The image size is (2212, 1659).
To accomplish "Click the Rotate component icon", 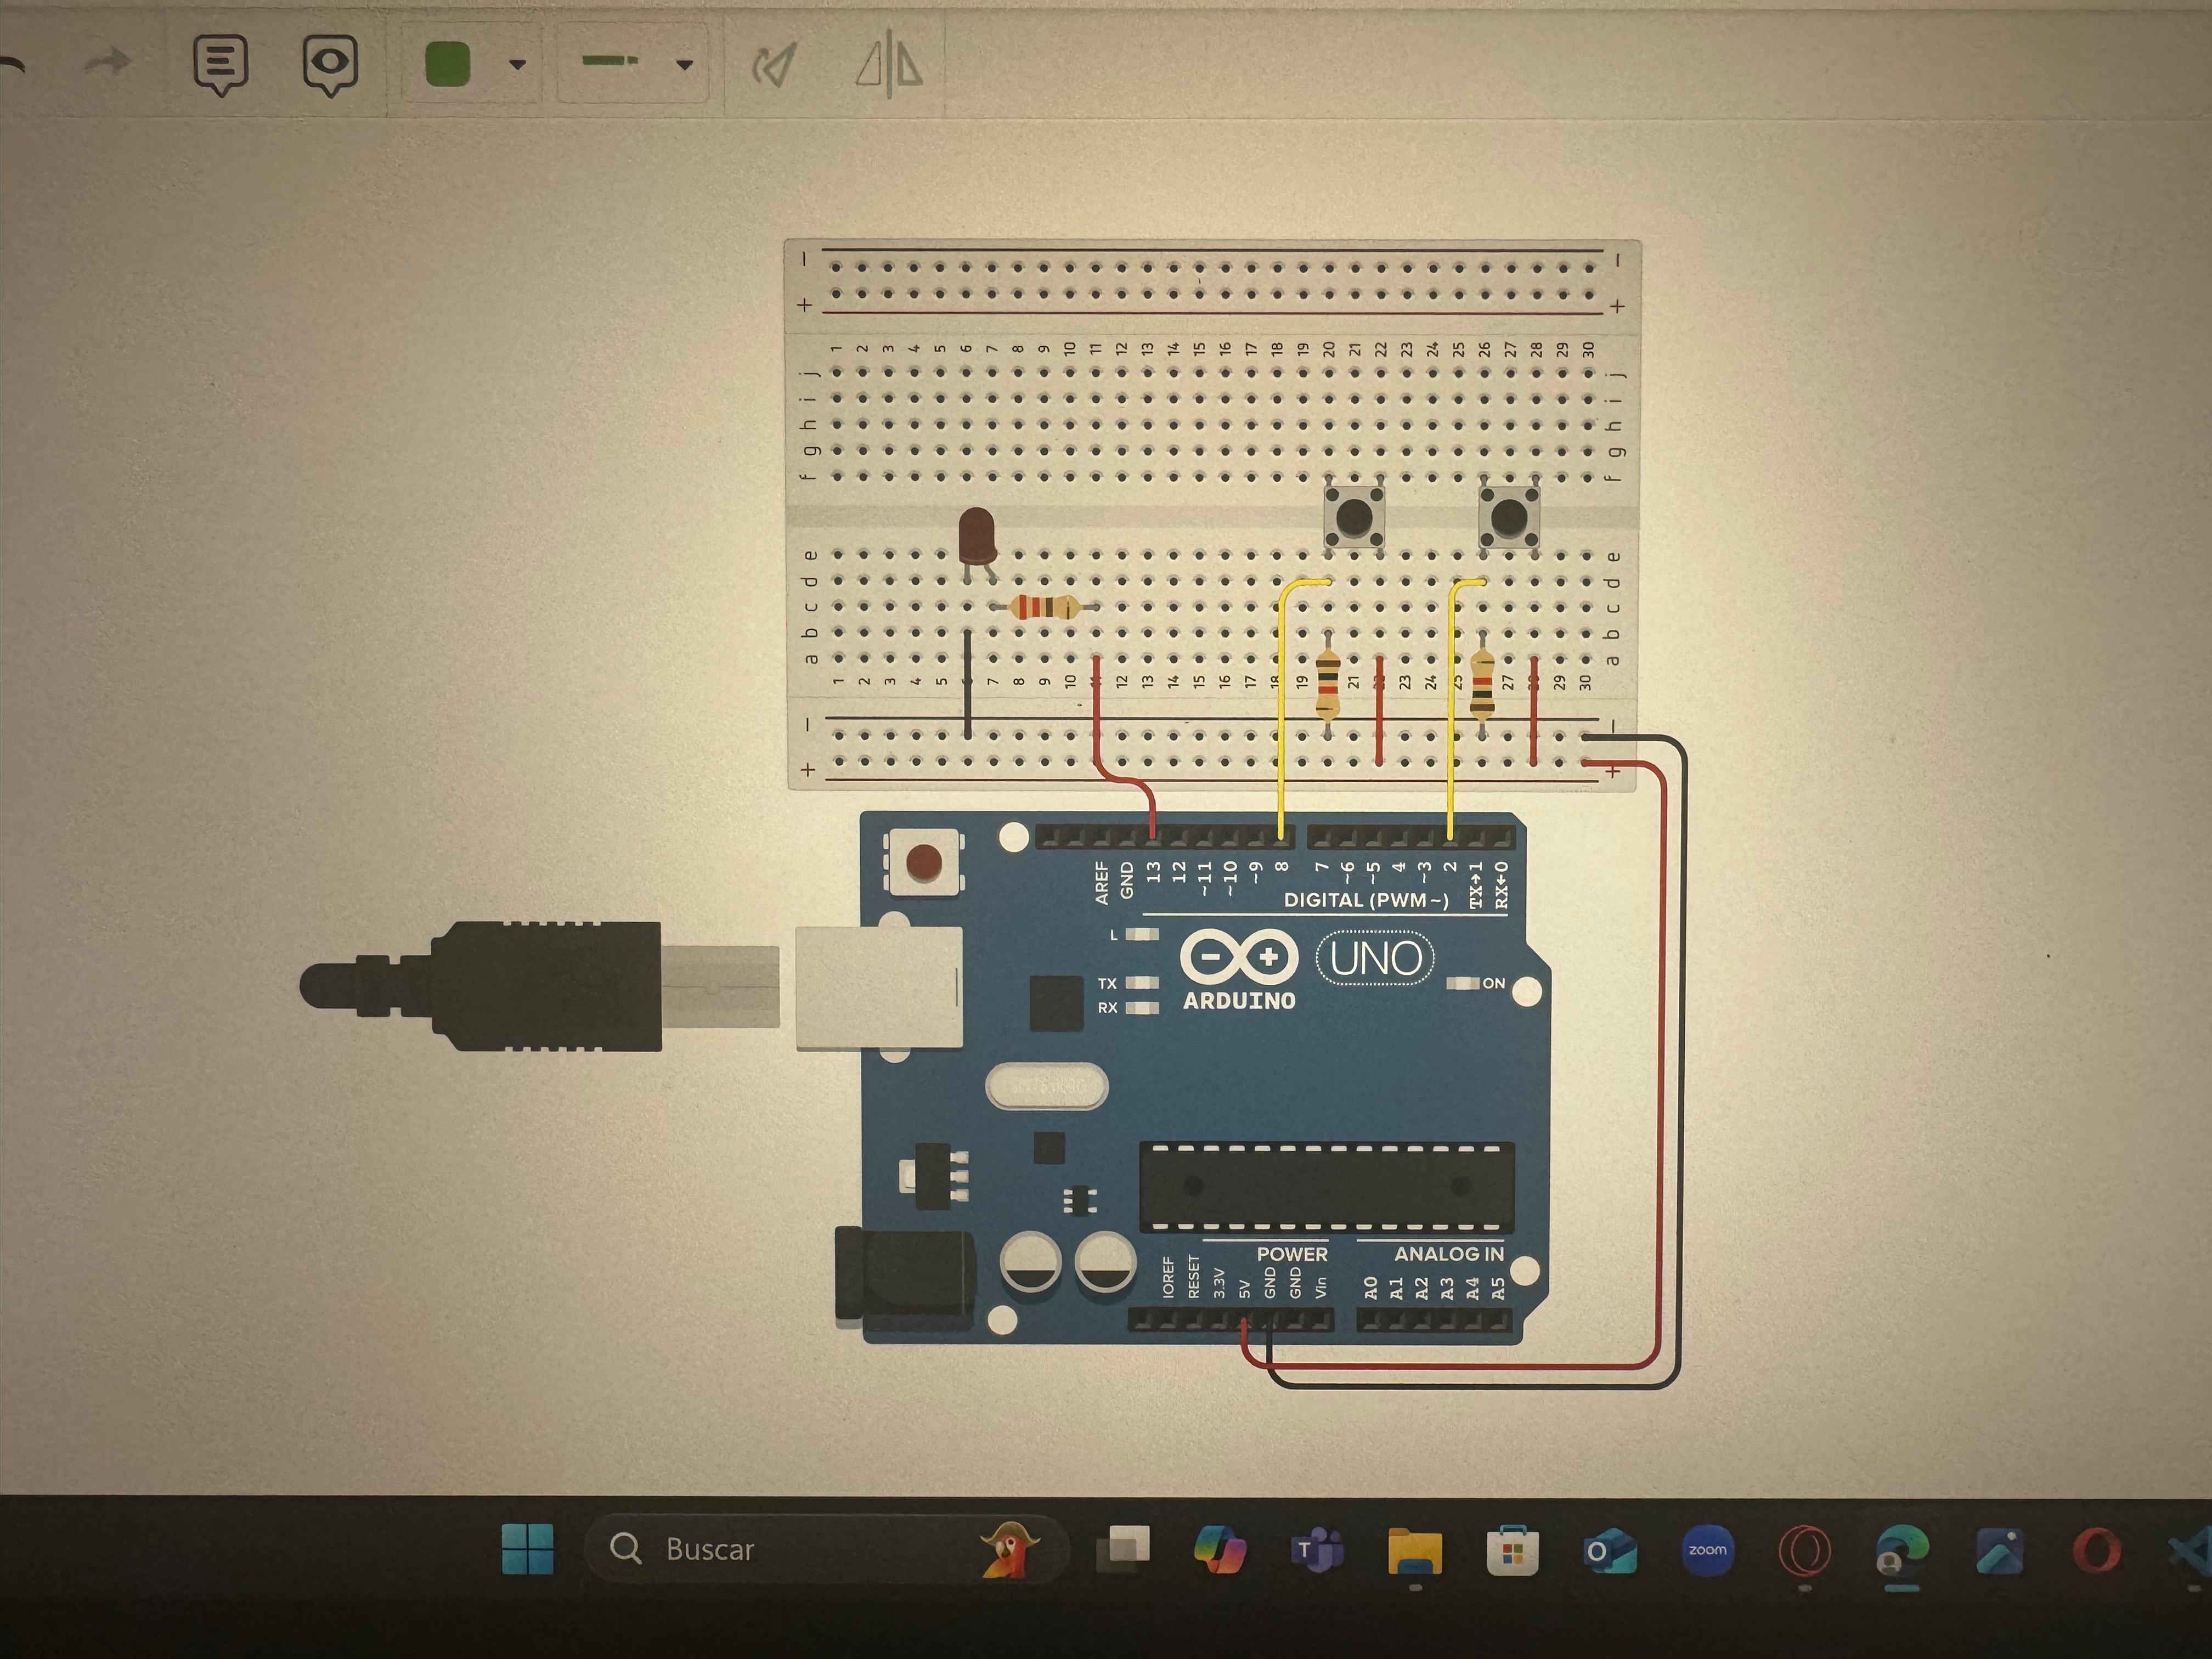I will coord(774,66).
